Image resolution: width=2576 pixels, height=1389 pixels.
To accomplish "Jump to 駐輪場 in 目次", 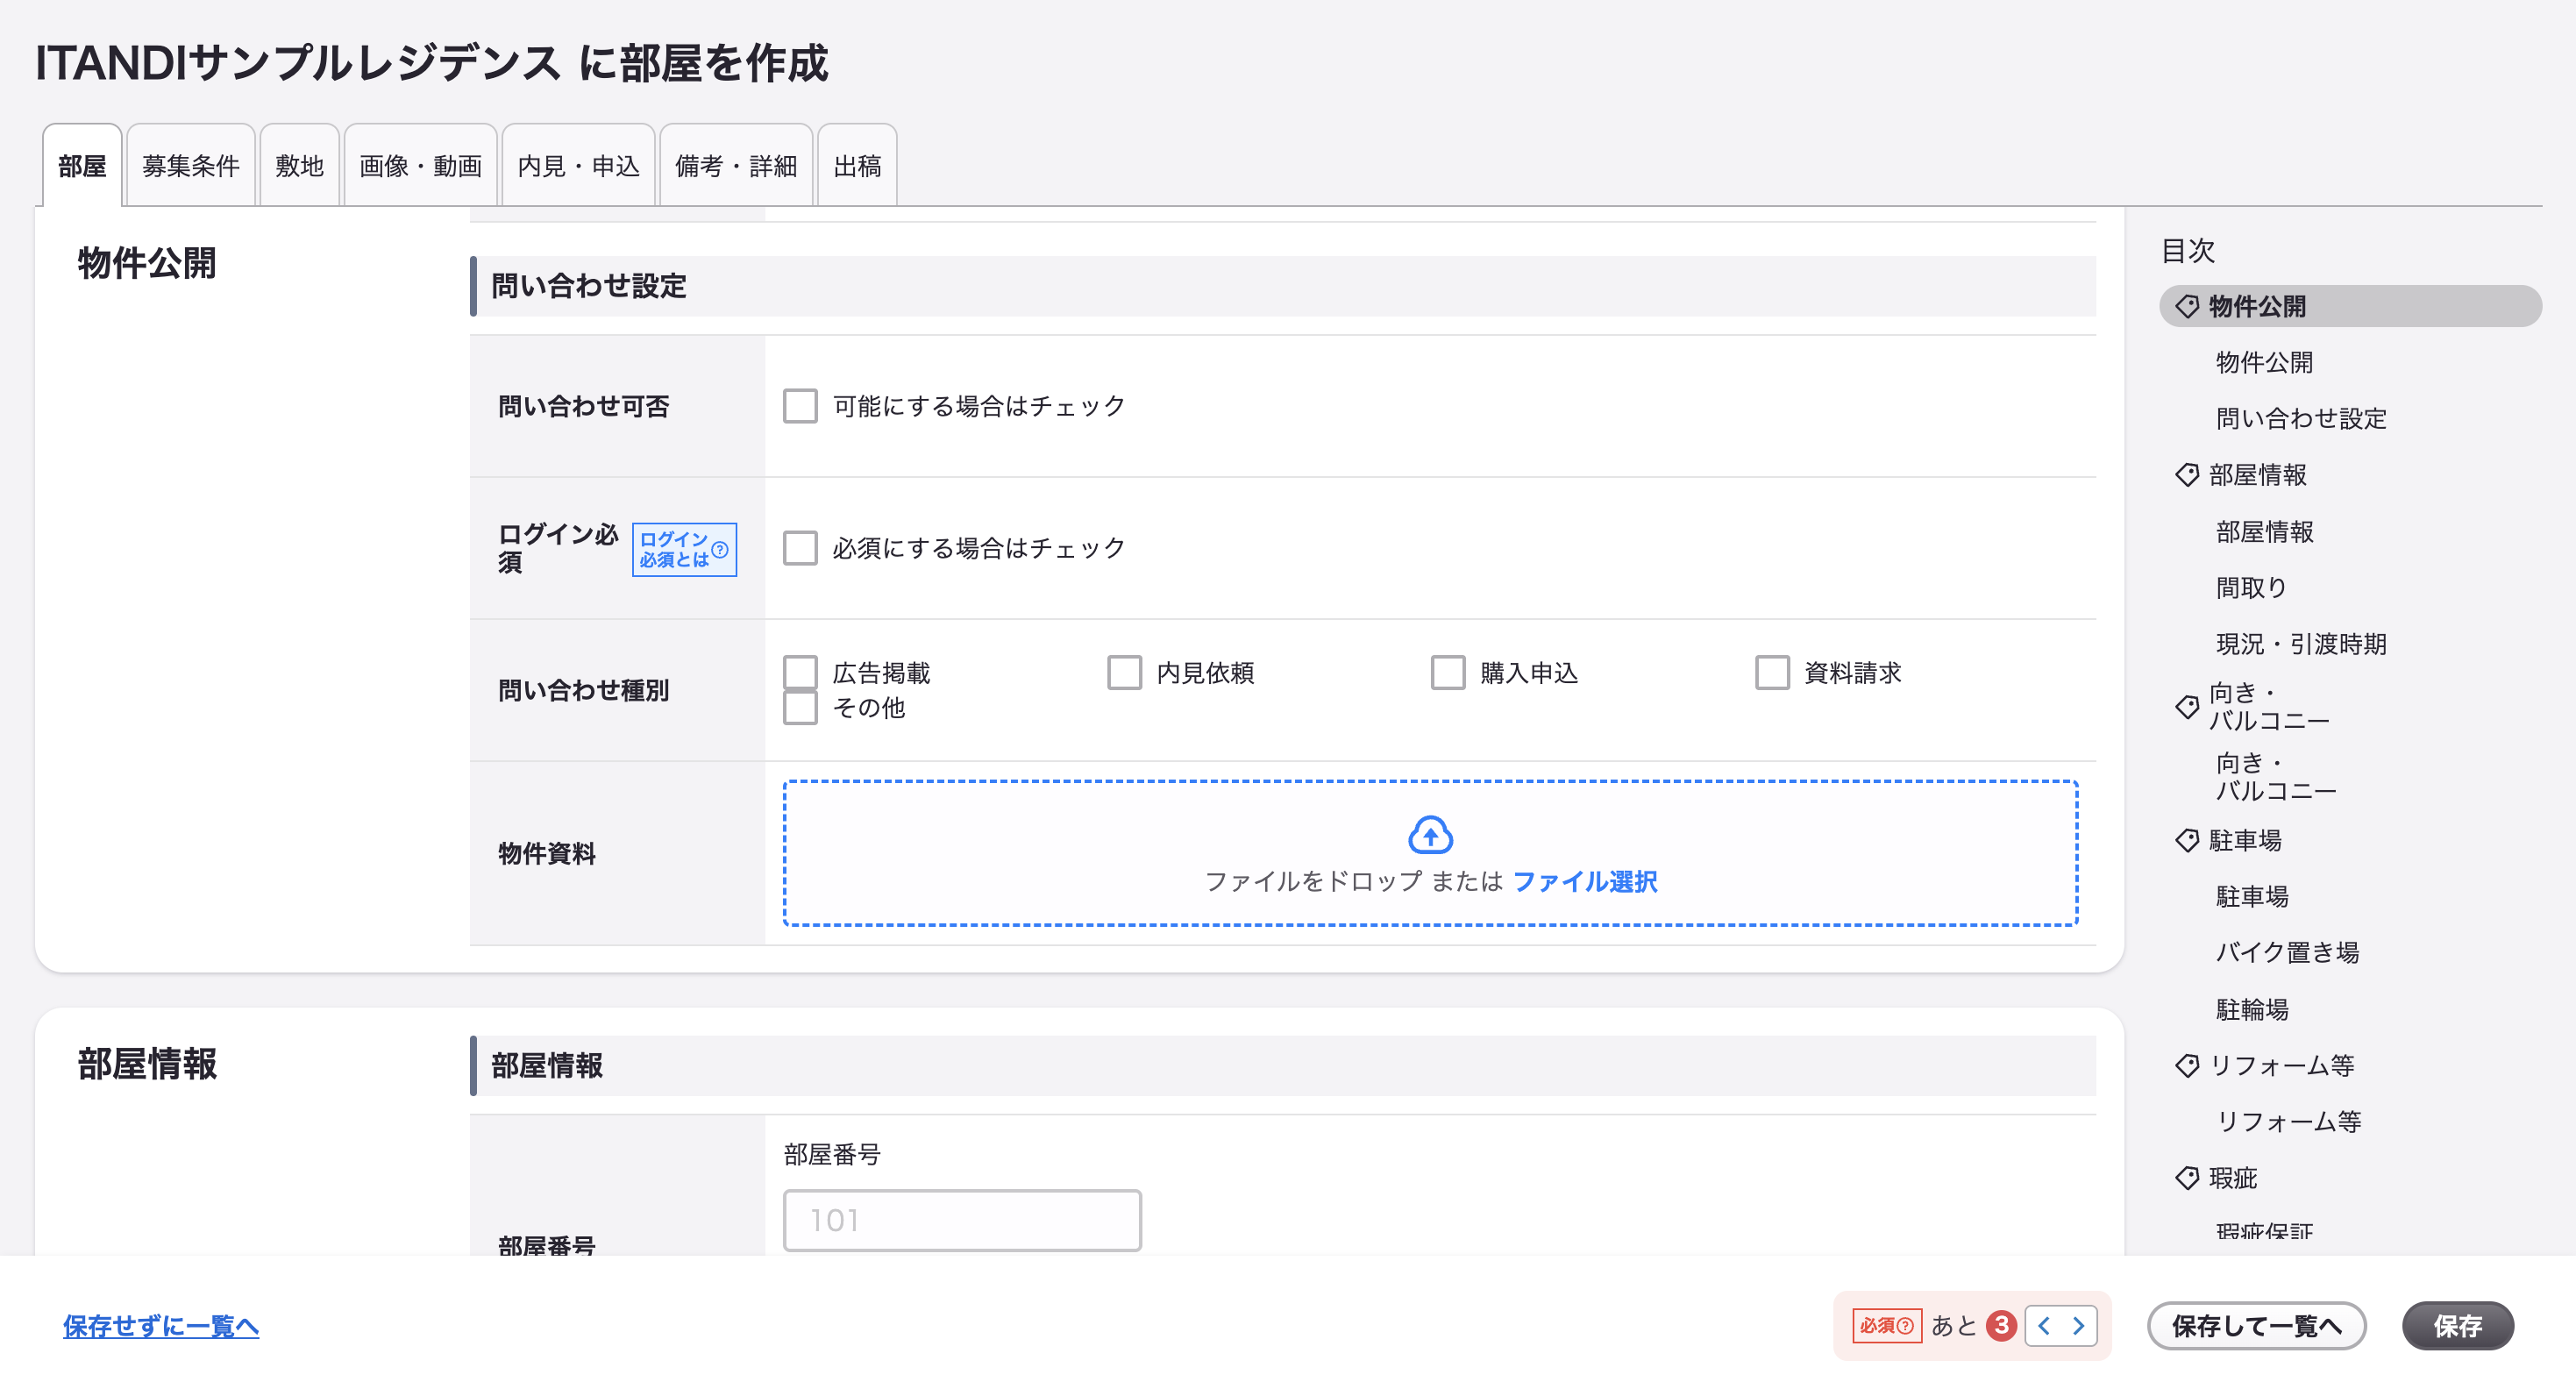I will (x=2252, y=1009).
